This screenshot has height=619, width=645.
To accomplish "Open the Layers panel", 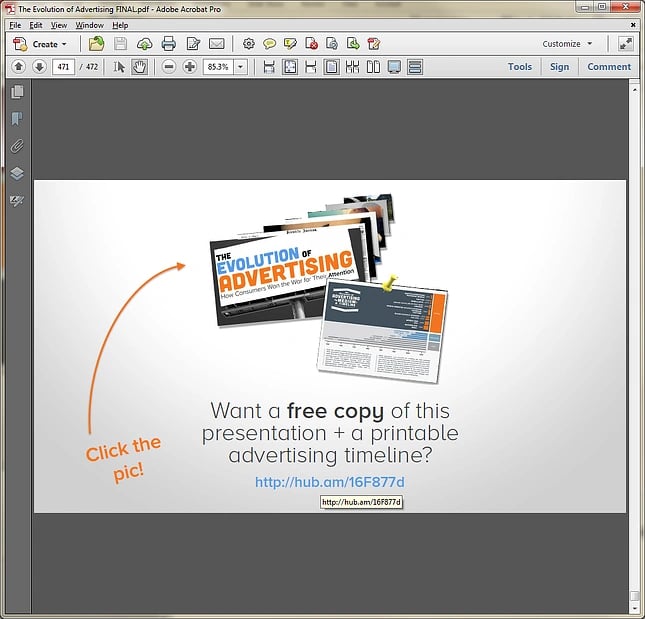I will pyautogui.click(x=17, y=173).
